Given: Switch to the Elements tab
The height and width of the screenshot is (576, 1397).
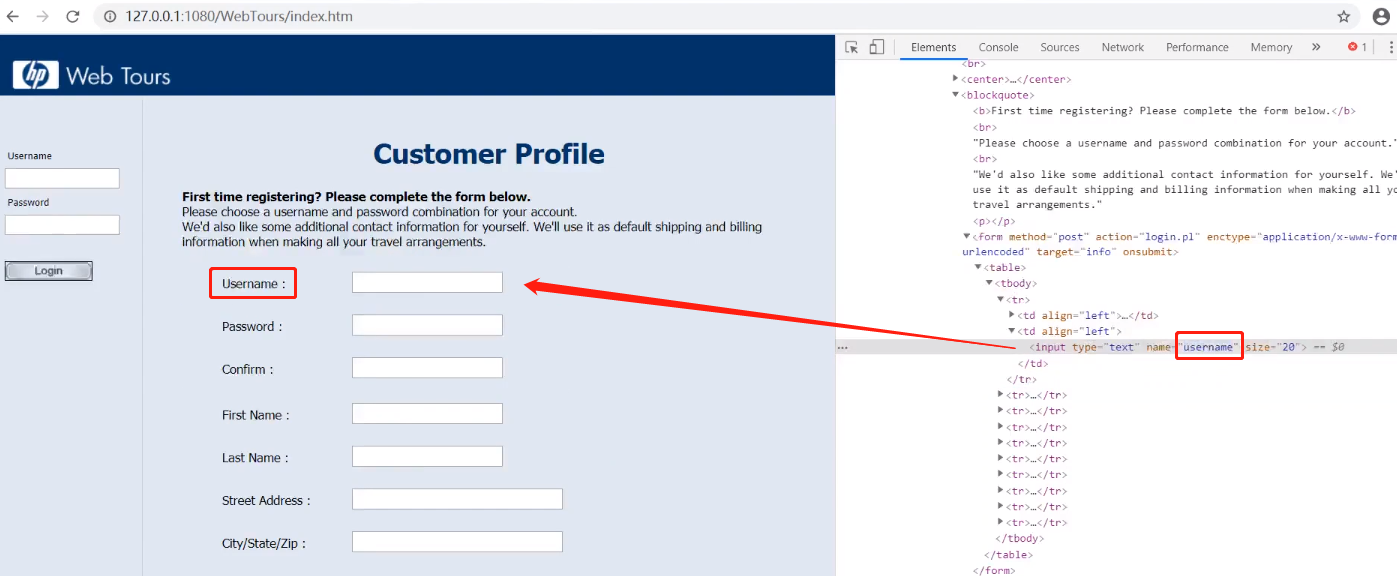Looking at the screenshot, I should click(933, 47).
